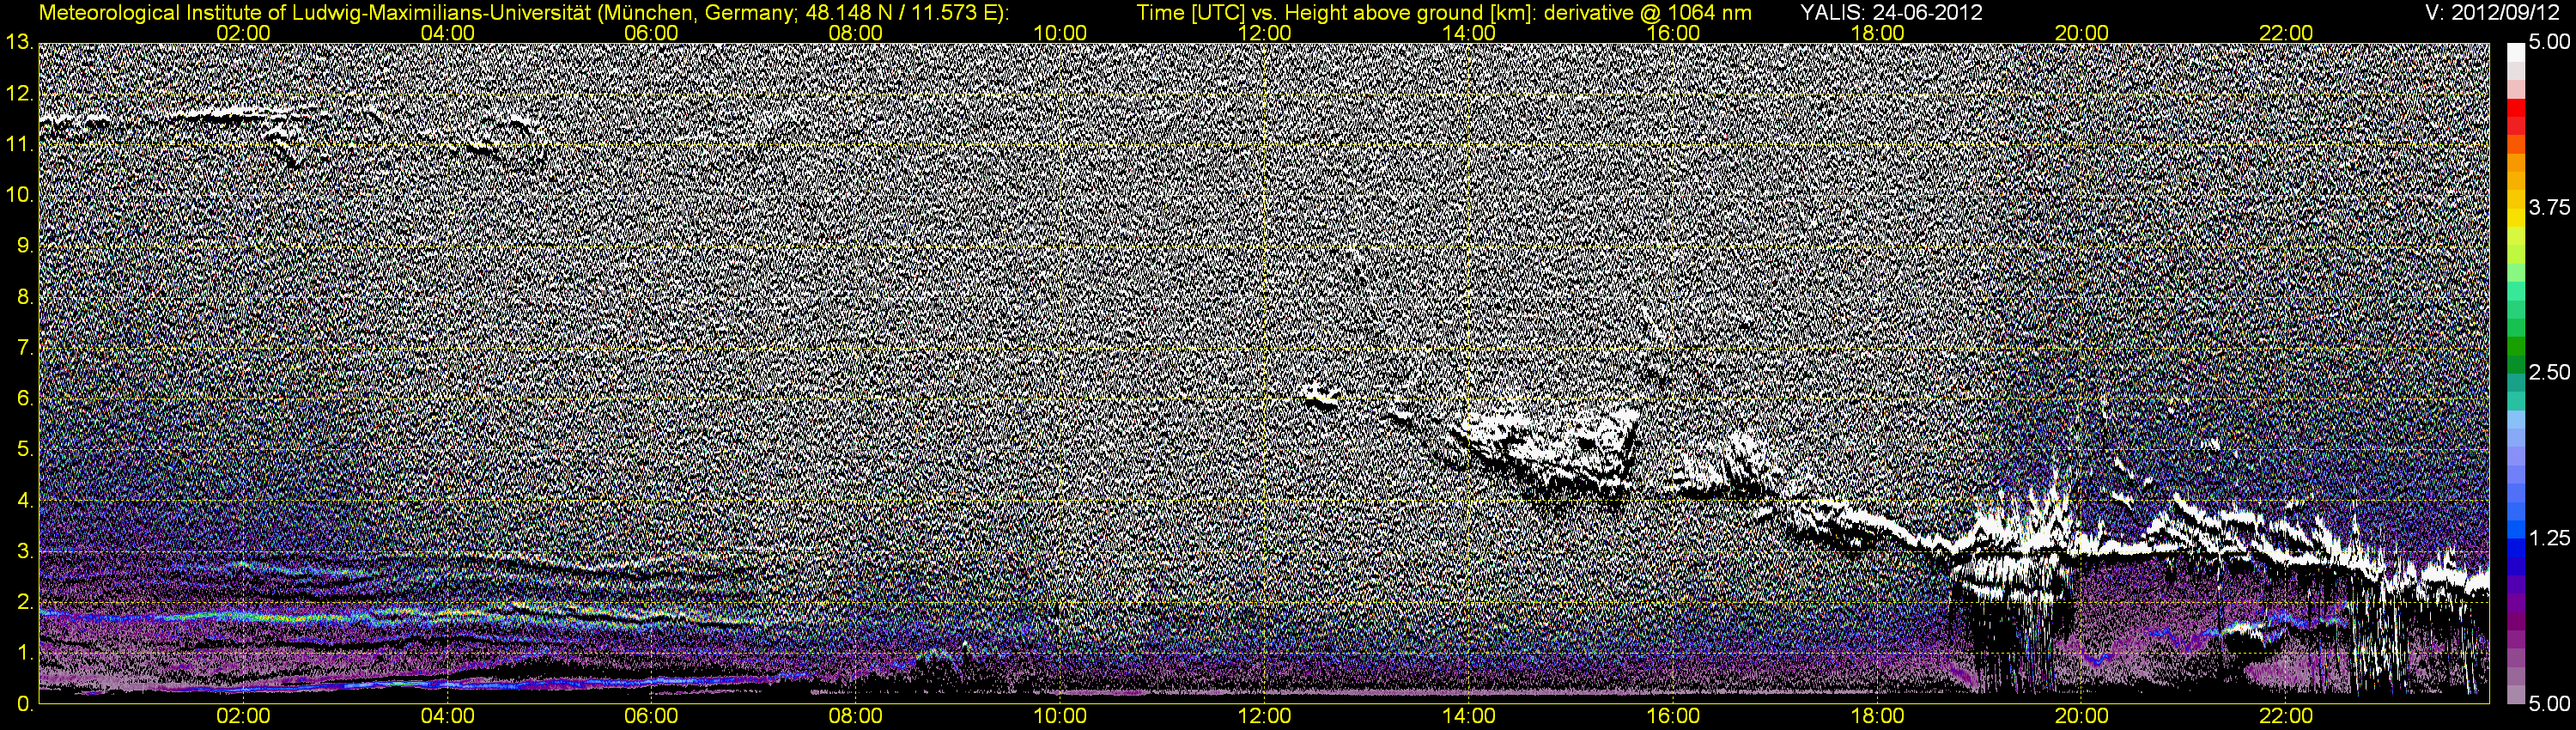This screenshot has height=730, width=2576.
Task: Click '12:00' on the bottom time axis
Action: click(1264, 716)
